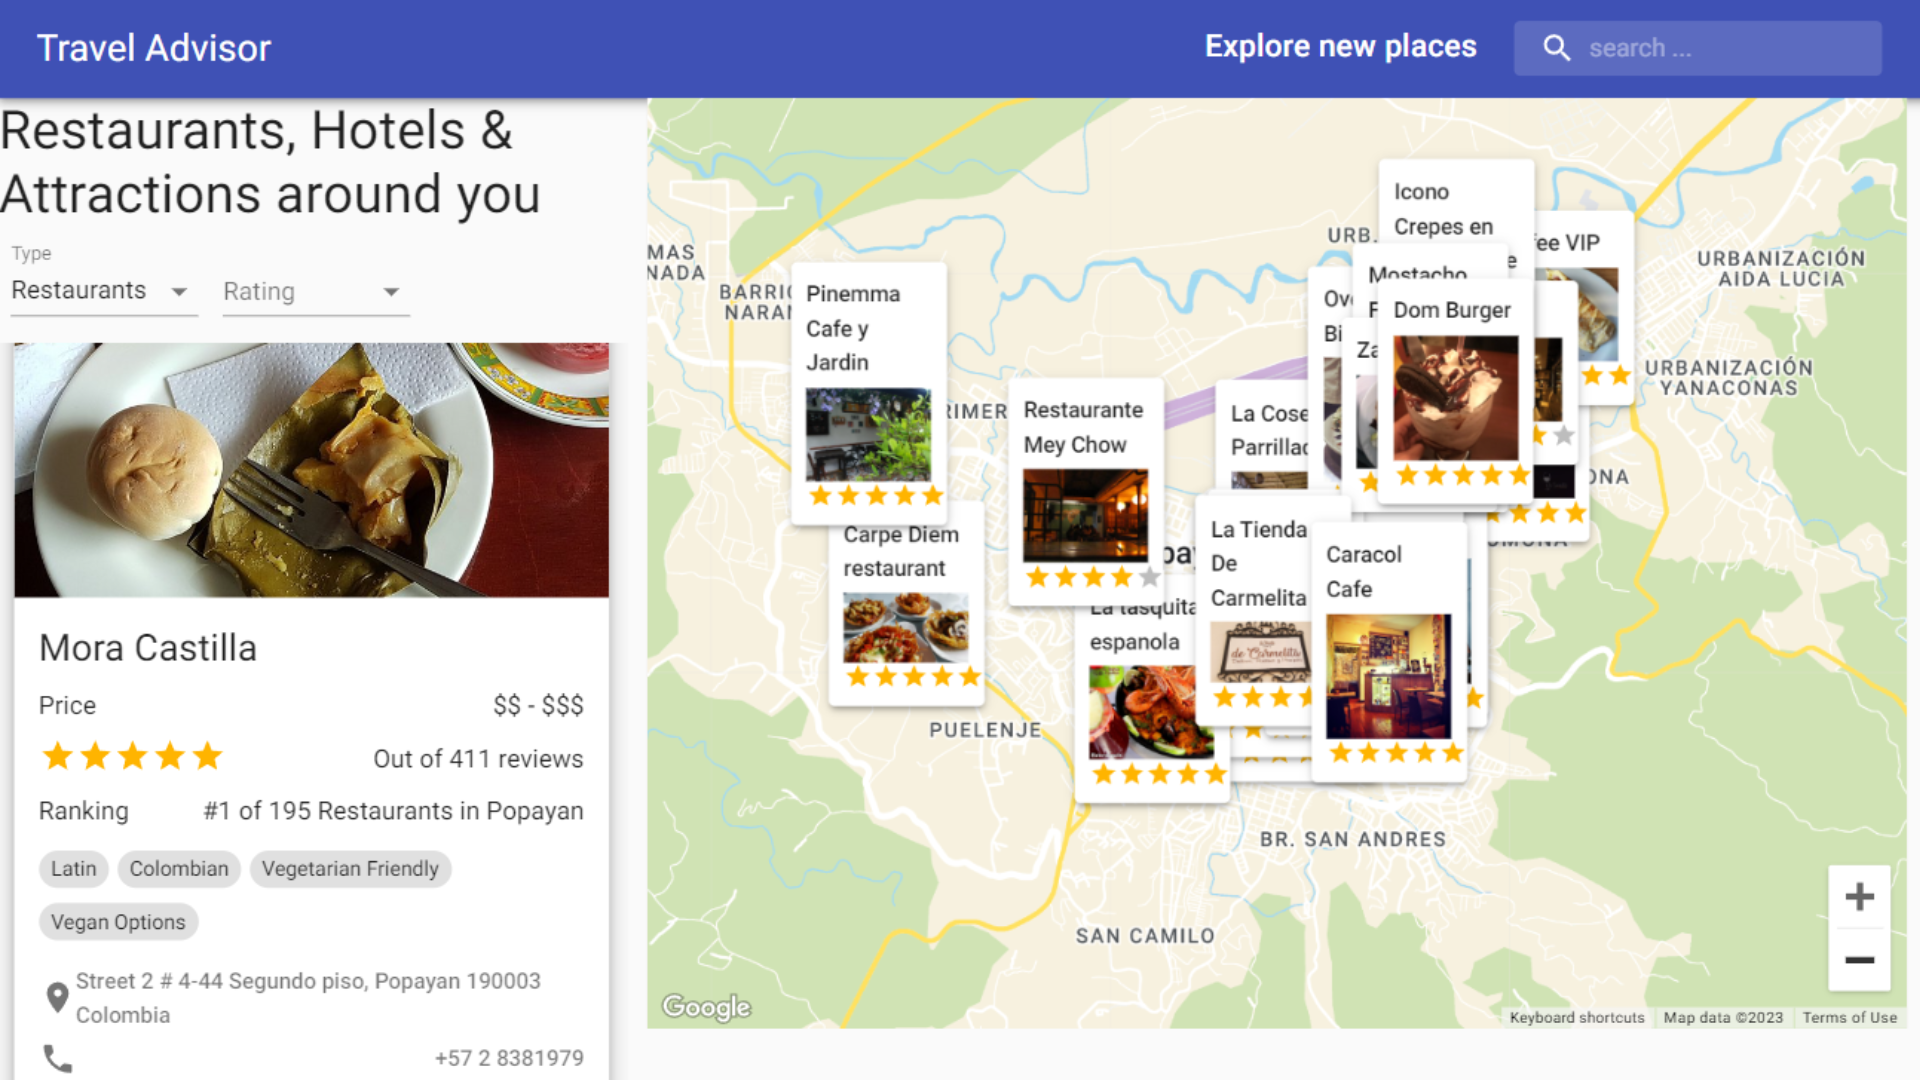Click the Latin cuisine chip
This screenshot has height=1080, width=1920.
click(74, 868)
